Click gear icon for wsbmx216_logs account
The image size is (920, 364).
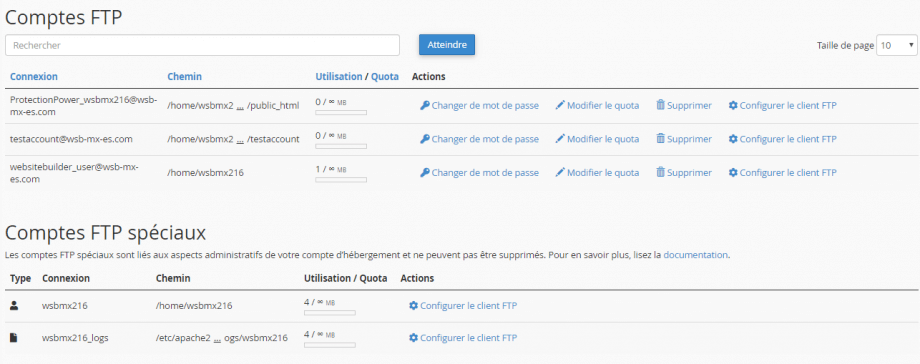point(413,338)
